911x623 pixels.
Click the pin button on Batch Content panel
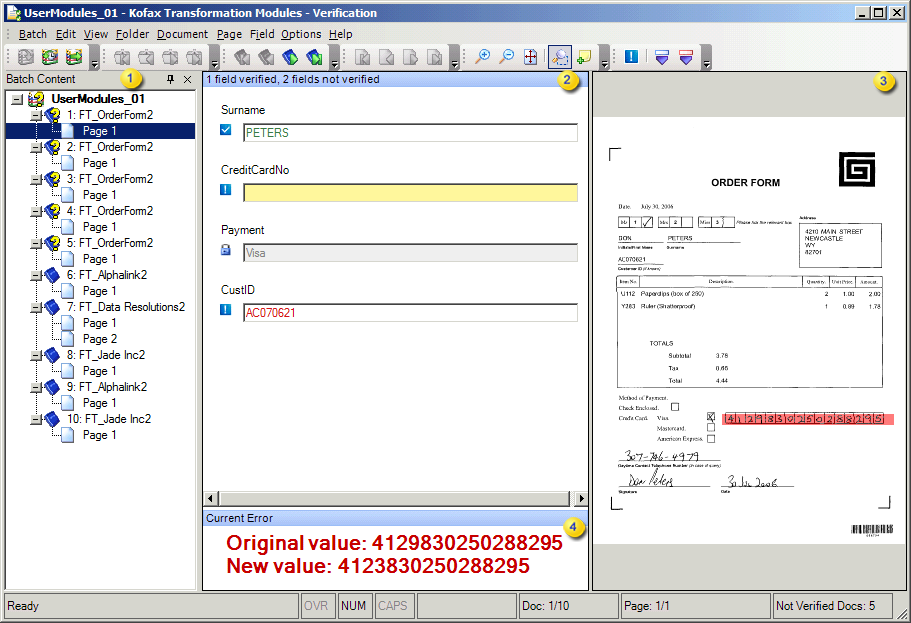click(168, 79)
